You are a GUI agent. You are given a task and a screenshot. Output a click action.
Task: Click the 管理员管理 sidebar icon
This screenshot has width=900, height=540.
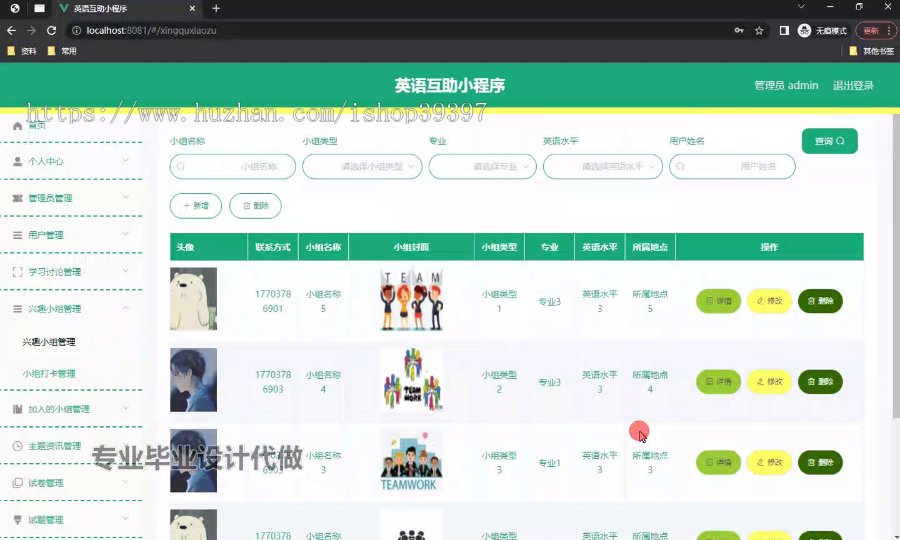tap(17, 198)
